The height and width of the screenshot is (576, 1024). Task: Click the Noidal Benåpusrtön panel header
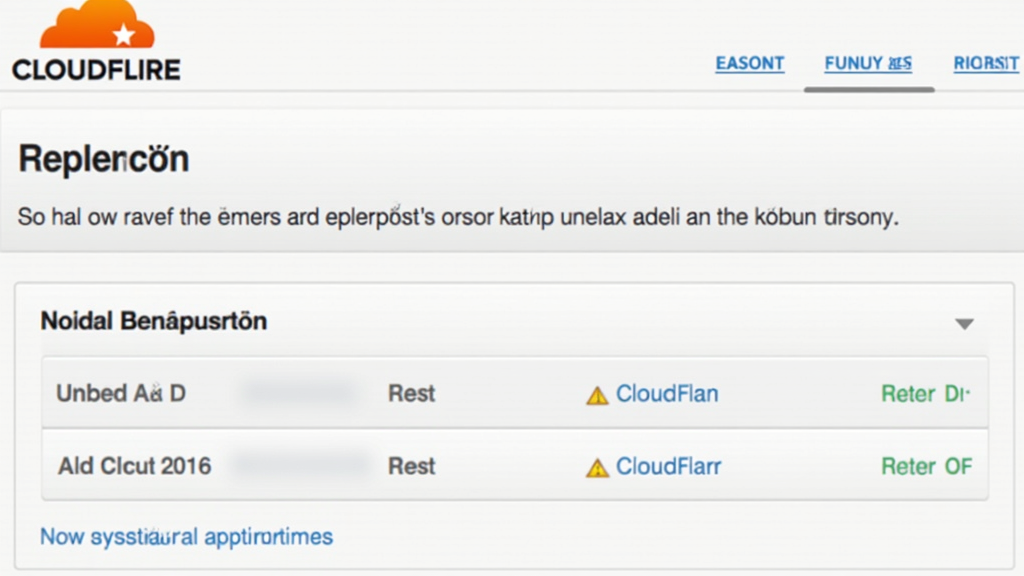[154, 321]
